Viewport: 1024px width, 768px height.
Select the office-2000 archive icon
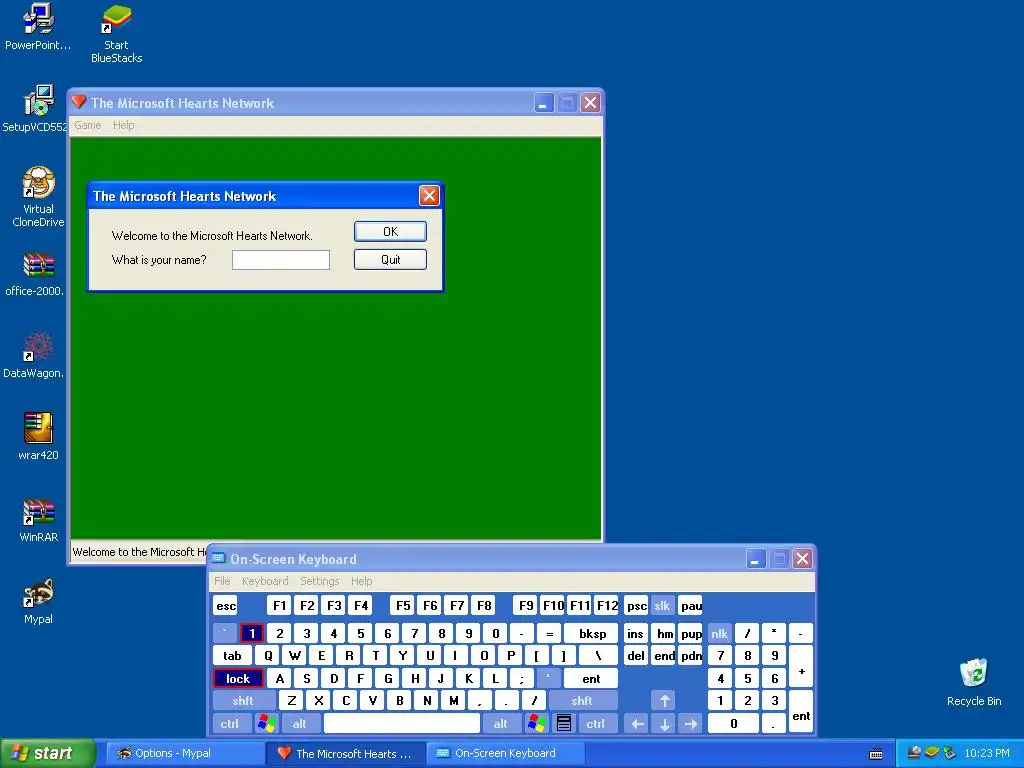coord(35,274)
